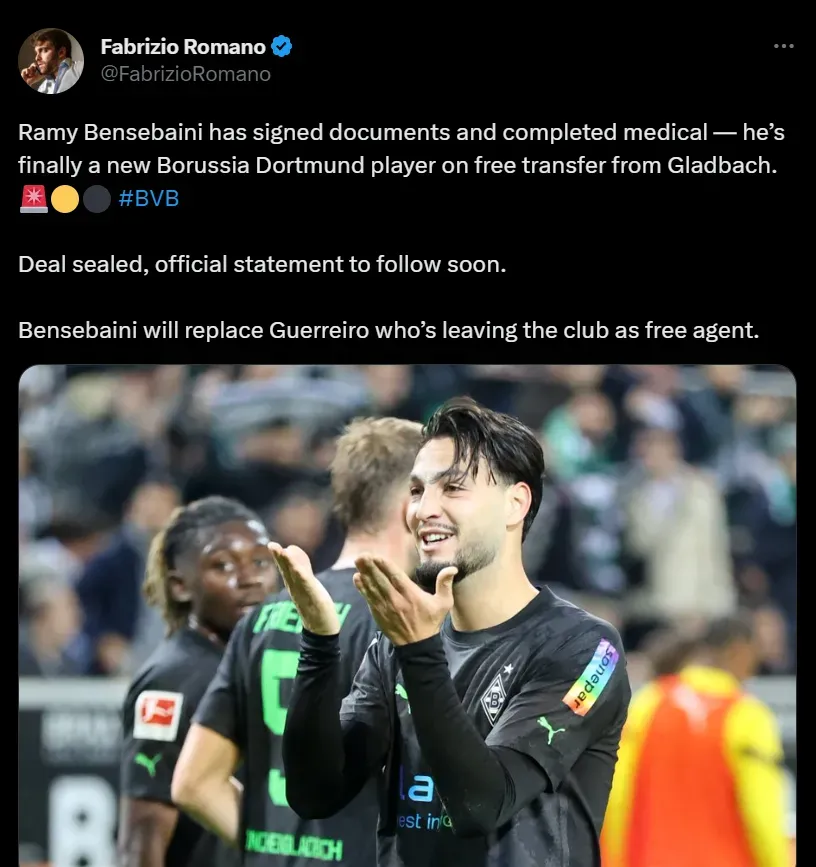The width and height of the screenshot is (816, 867).
Task: Click the yellow circle emoji
Action: click(65, 199)
